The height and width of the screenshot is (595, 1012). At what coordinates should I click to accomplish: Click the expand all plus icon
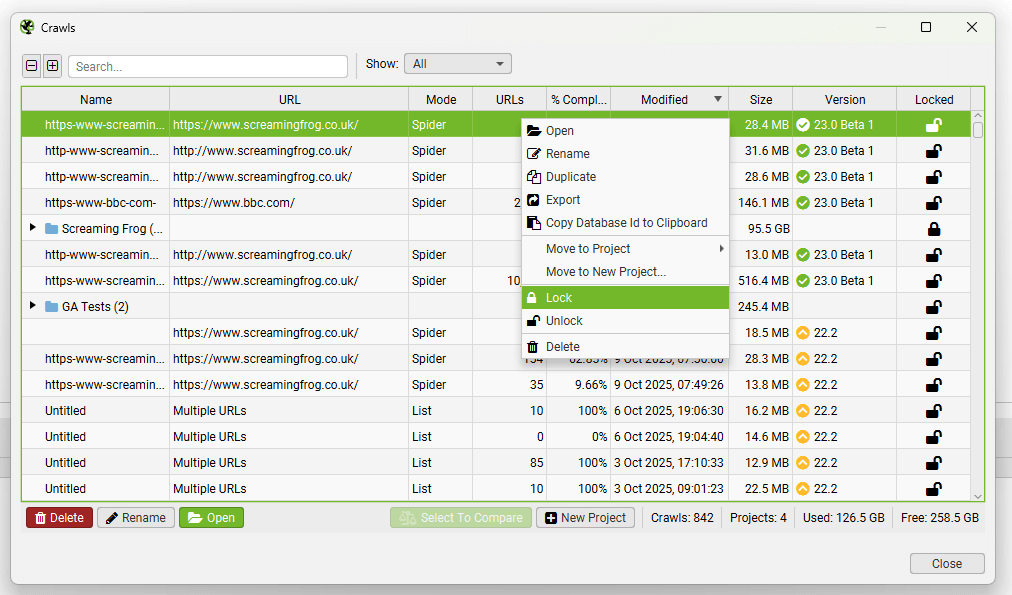point(52,66)
